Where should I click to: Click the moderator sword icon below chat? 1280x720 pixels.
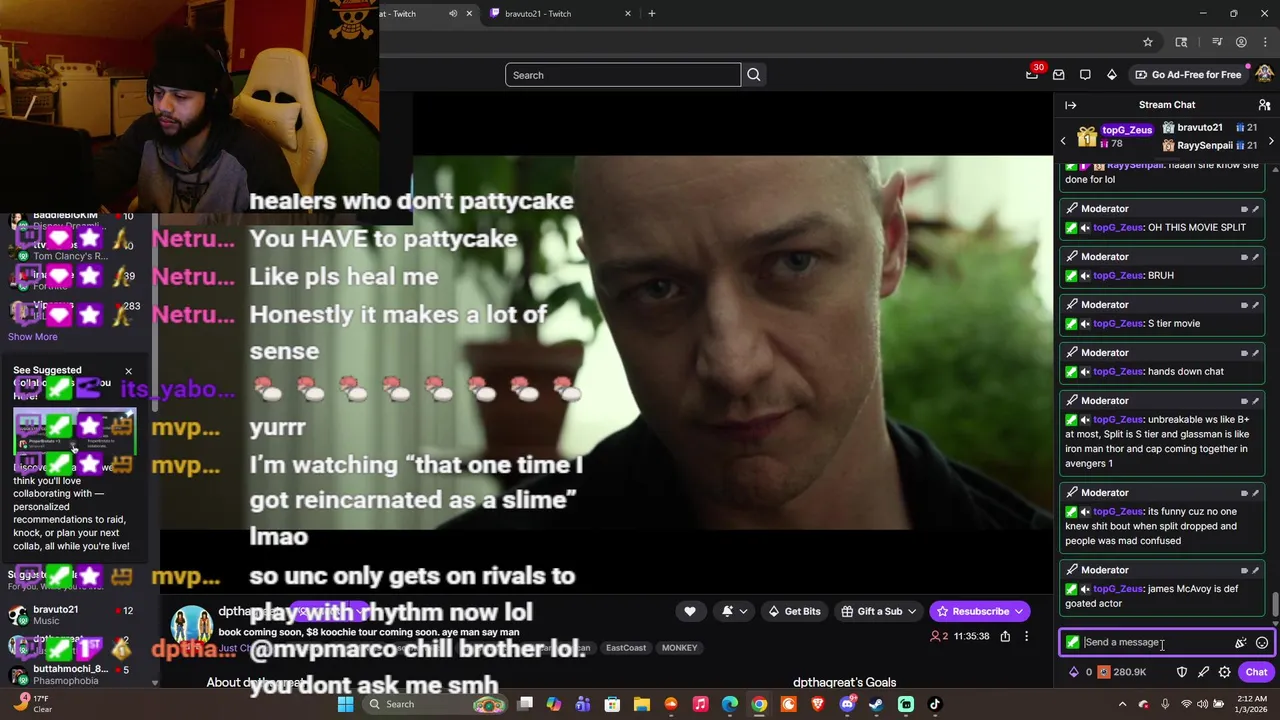1203,672
